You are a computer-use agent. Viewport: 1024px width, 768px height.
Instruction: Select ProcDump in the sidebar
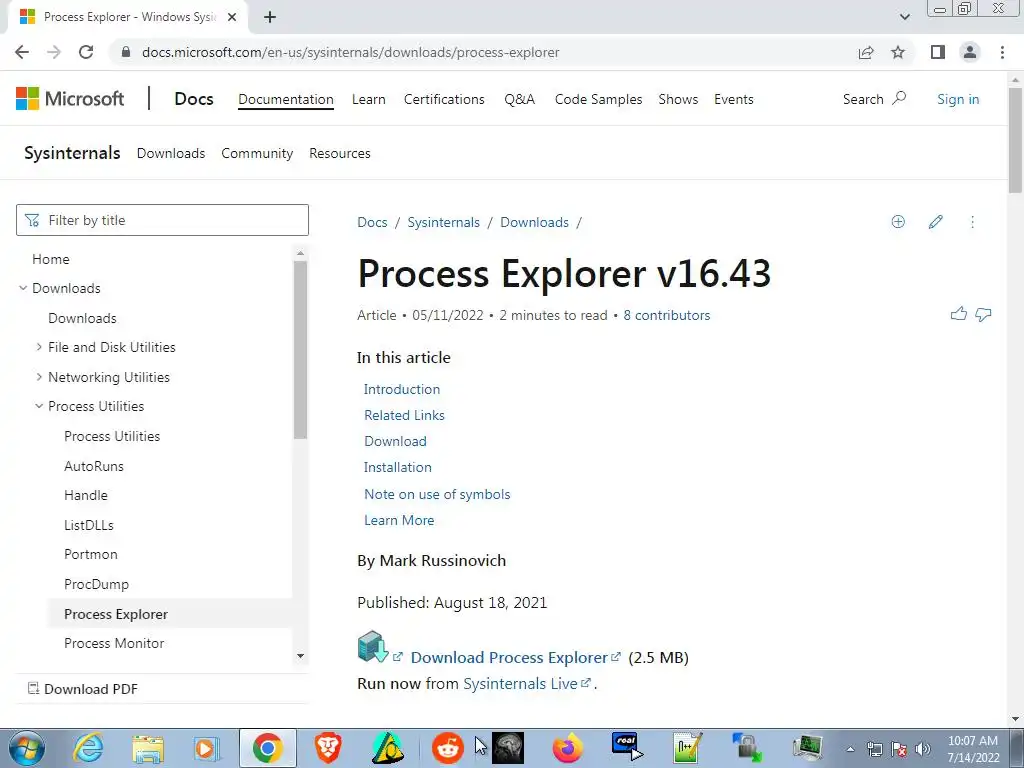[96, 584]
